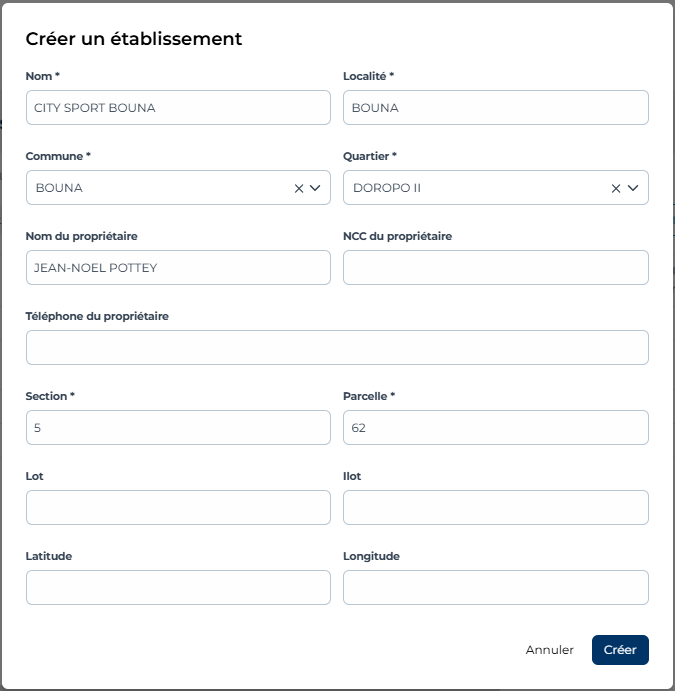The image size is (675, 691).
Task: Focus the Ilot input field
Action: pyautogui.click(x=495, y=508)
